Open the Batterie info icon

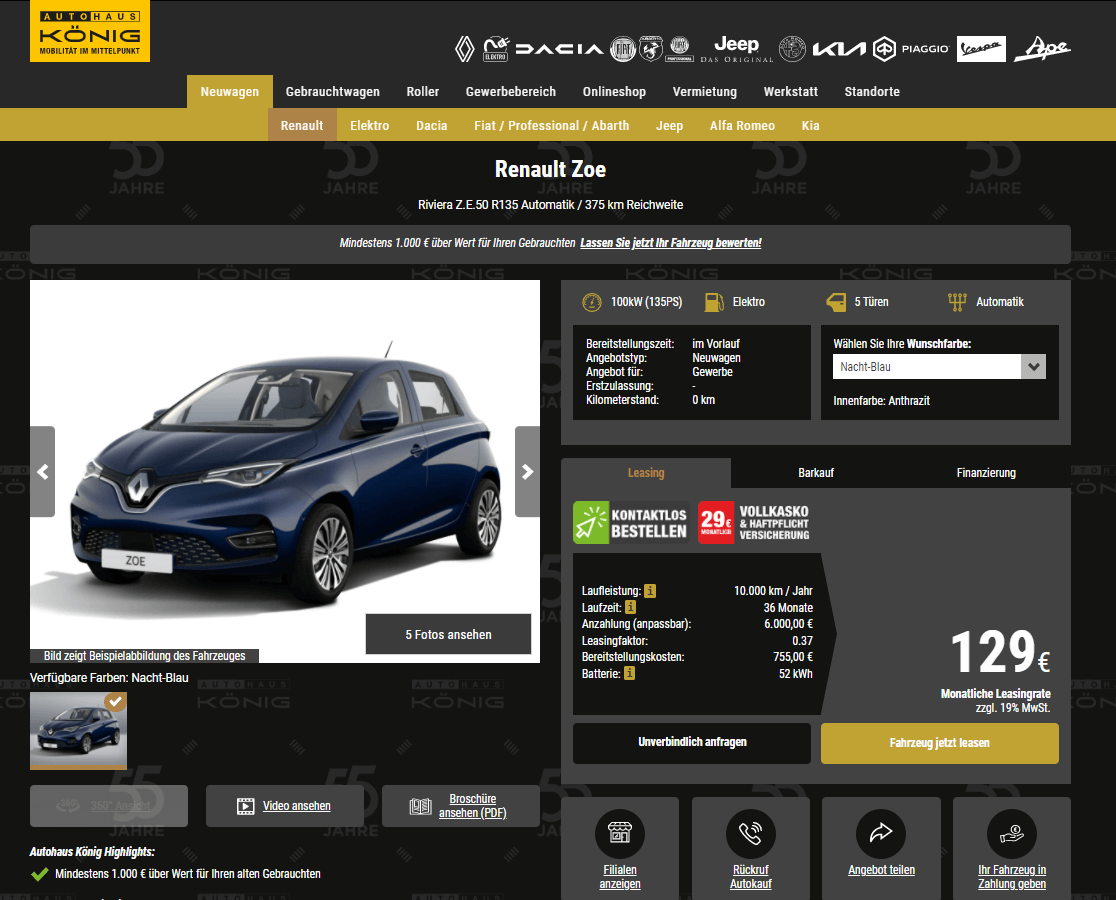[x=629, y=673]
